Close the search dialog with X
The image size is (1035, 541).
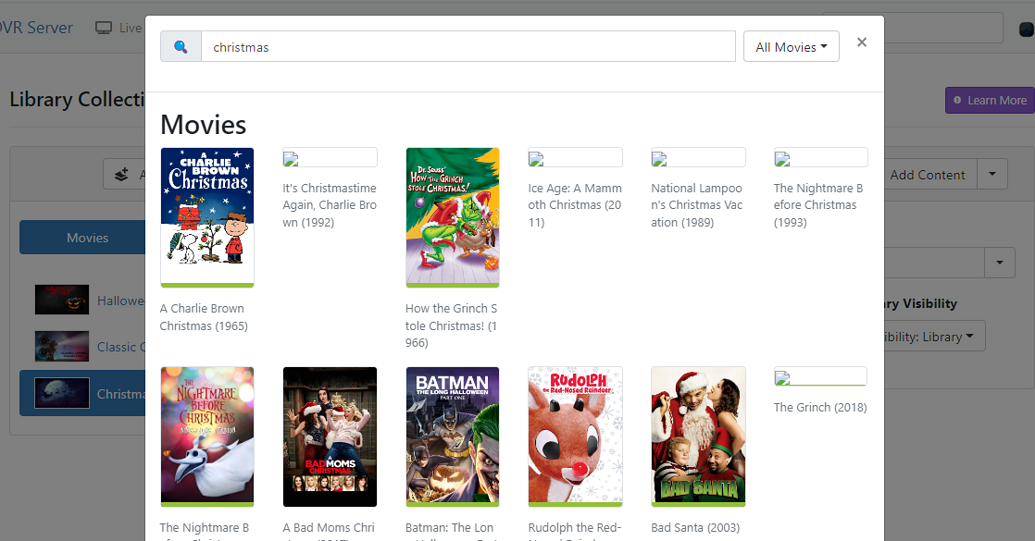861,42
